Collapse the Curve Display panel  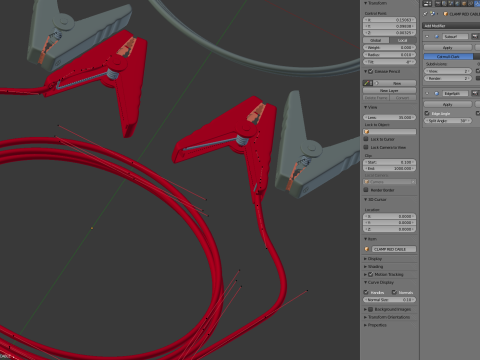tap(365, 282)
